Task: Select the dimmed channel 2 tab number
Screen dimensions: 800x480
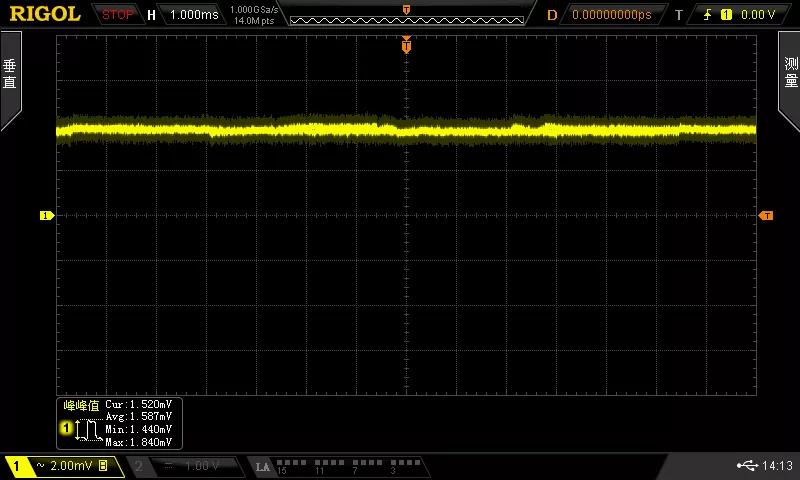Action: (138, 466)
